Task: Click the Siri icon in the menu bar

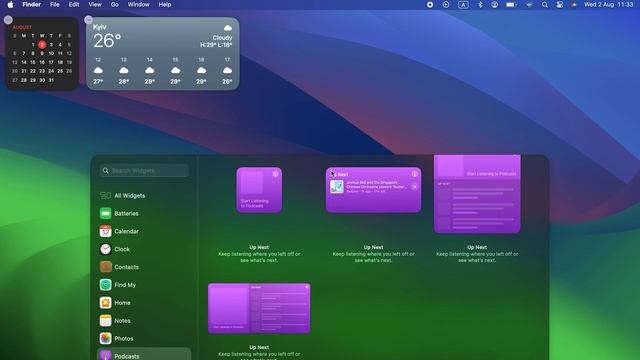Action: point(574,4)
